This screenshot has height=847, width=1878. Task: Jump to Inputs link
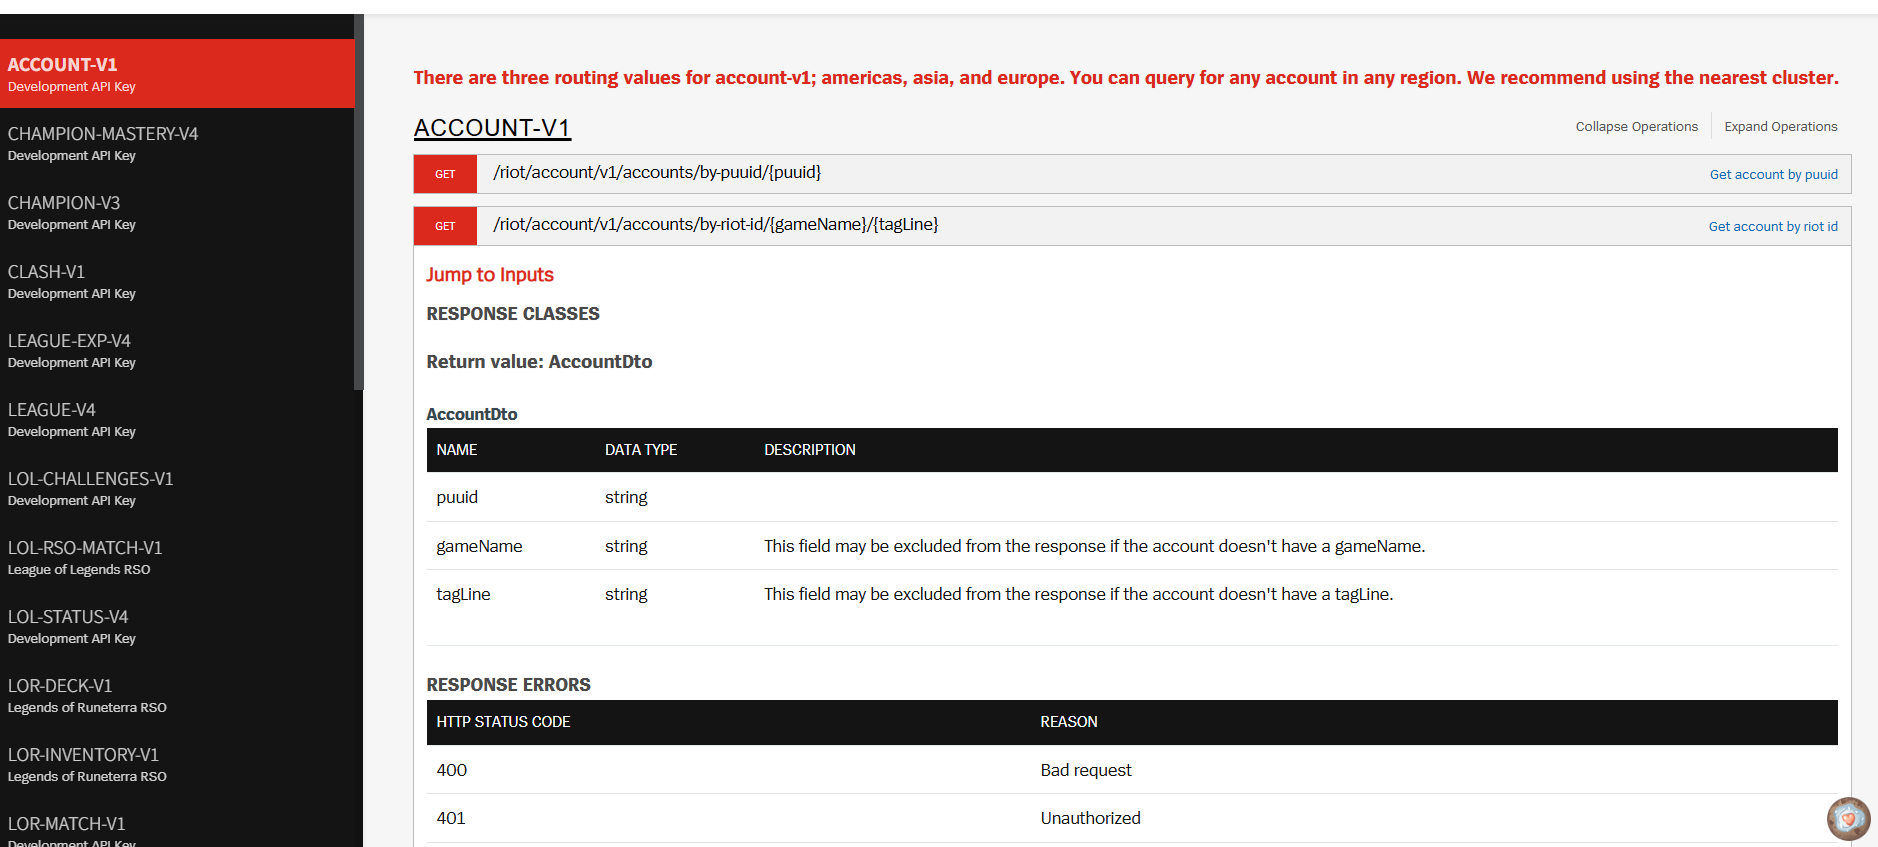[490, 274]
